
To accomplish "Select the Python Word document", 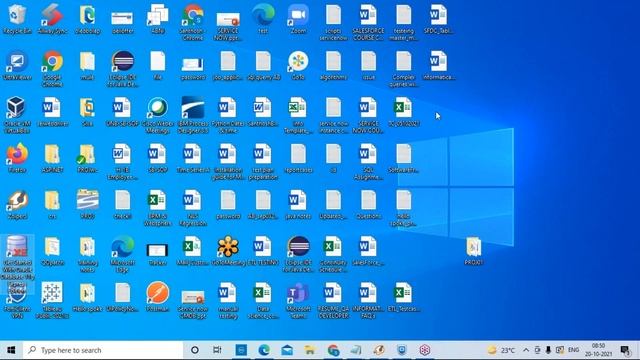I will coord(228,115).
